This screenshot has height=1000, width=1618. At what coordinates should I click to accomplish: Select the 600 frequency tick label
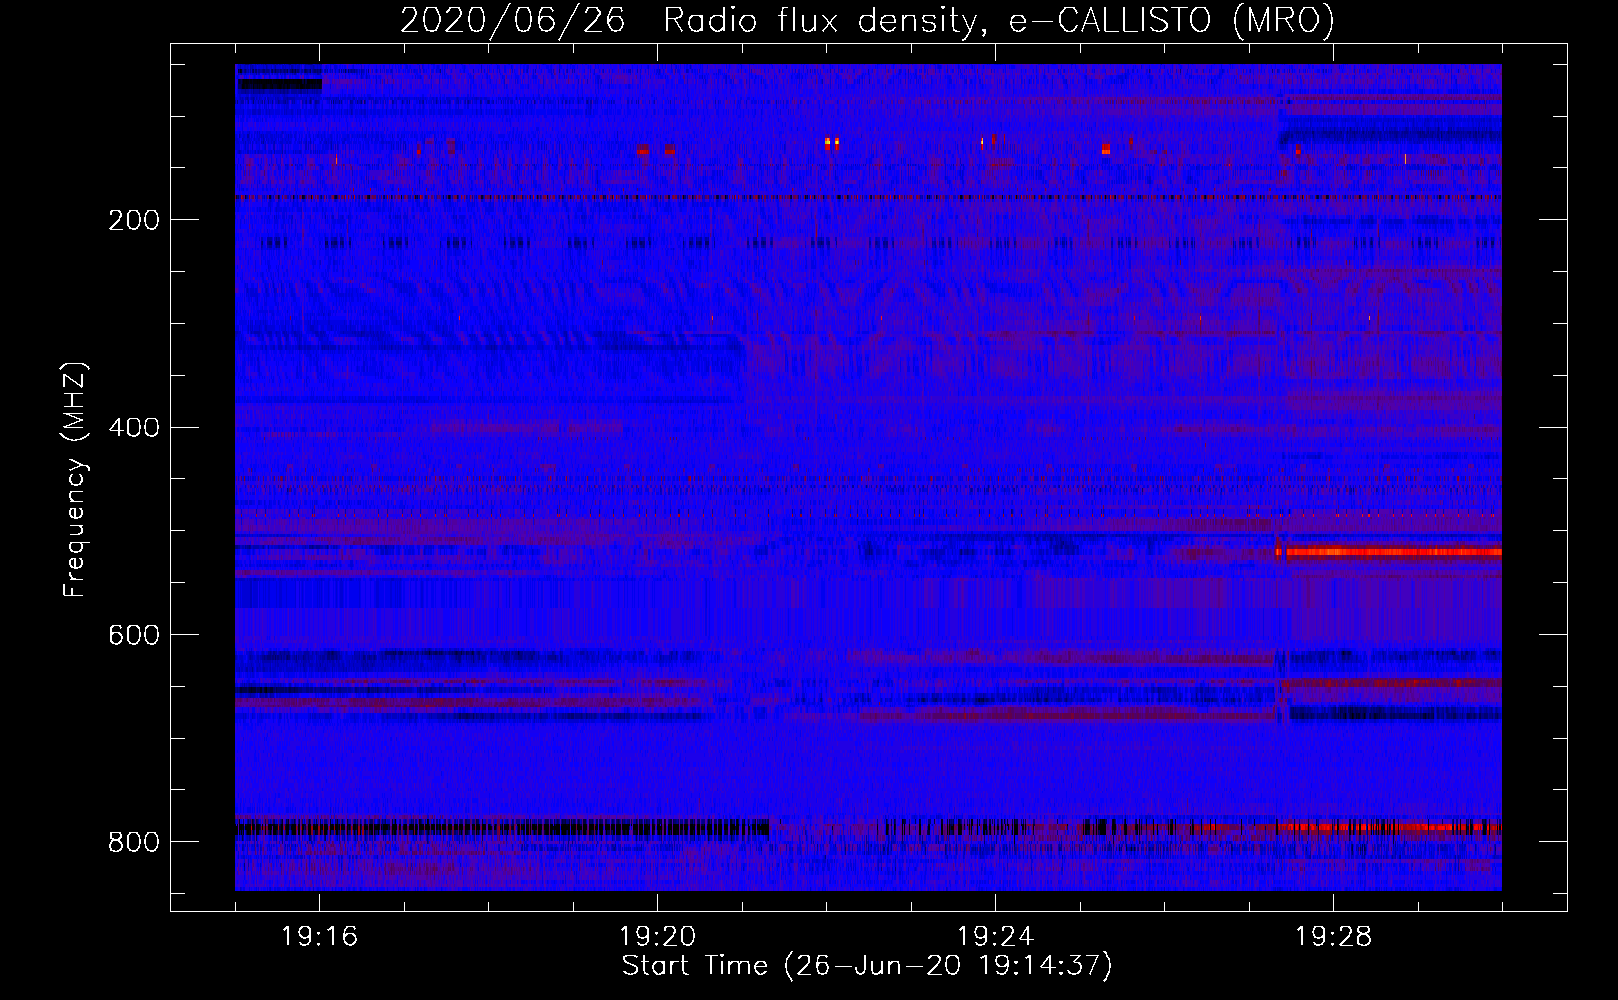(134, 636)
